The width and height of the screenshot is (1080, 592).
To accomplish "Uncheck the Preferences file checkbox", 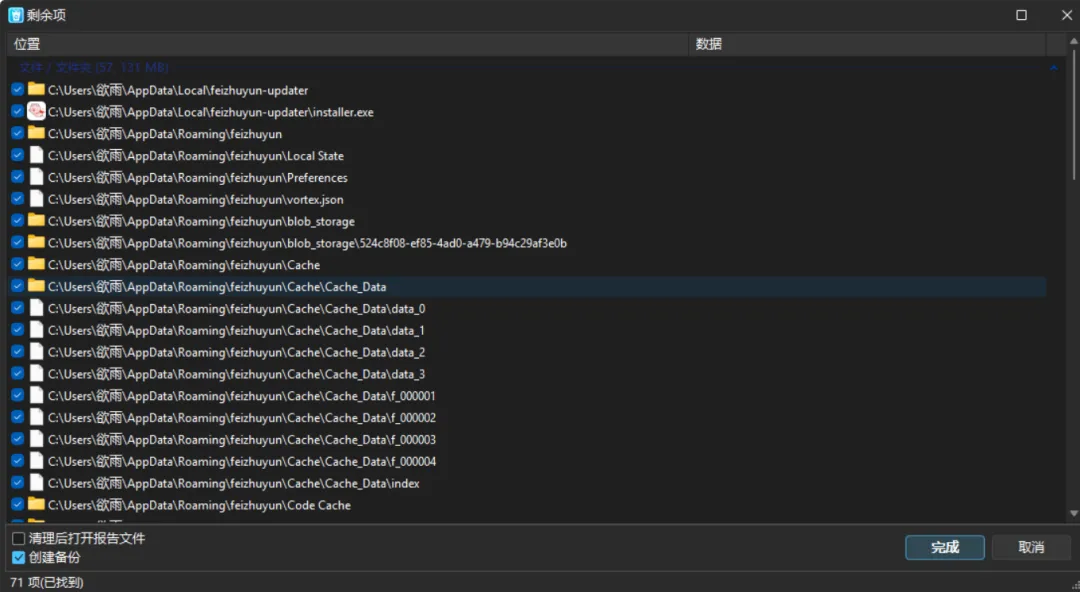I will click(17, 178).
